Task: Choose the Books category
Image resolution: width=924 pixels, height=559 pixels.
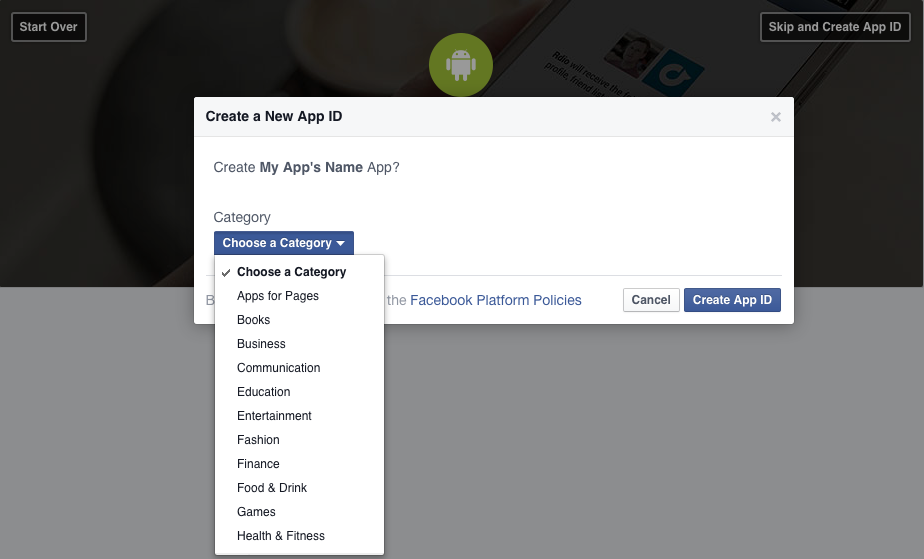Action: pos(254,320)
